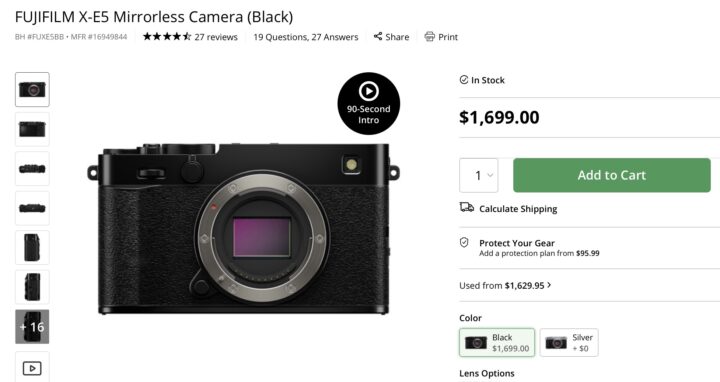
Task: Click the Calculate Shipping truck icon
Action: [x=467, y=208]
